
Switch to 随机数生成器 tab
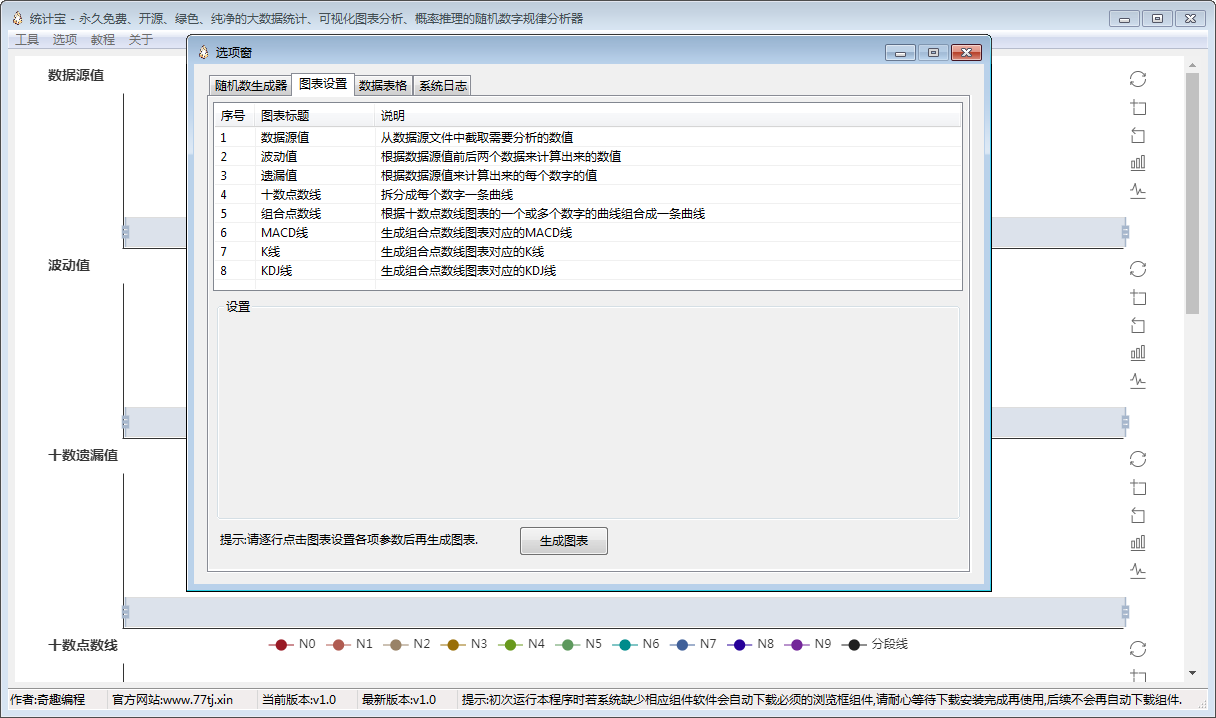(x=250, y=86)
